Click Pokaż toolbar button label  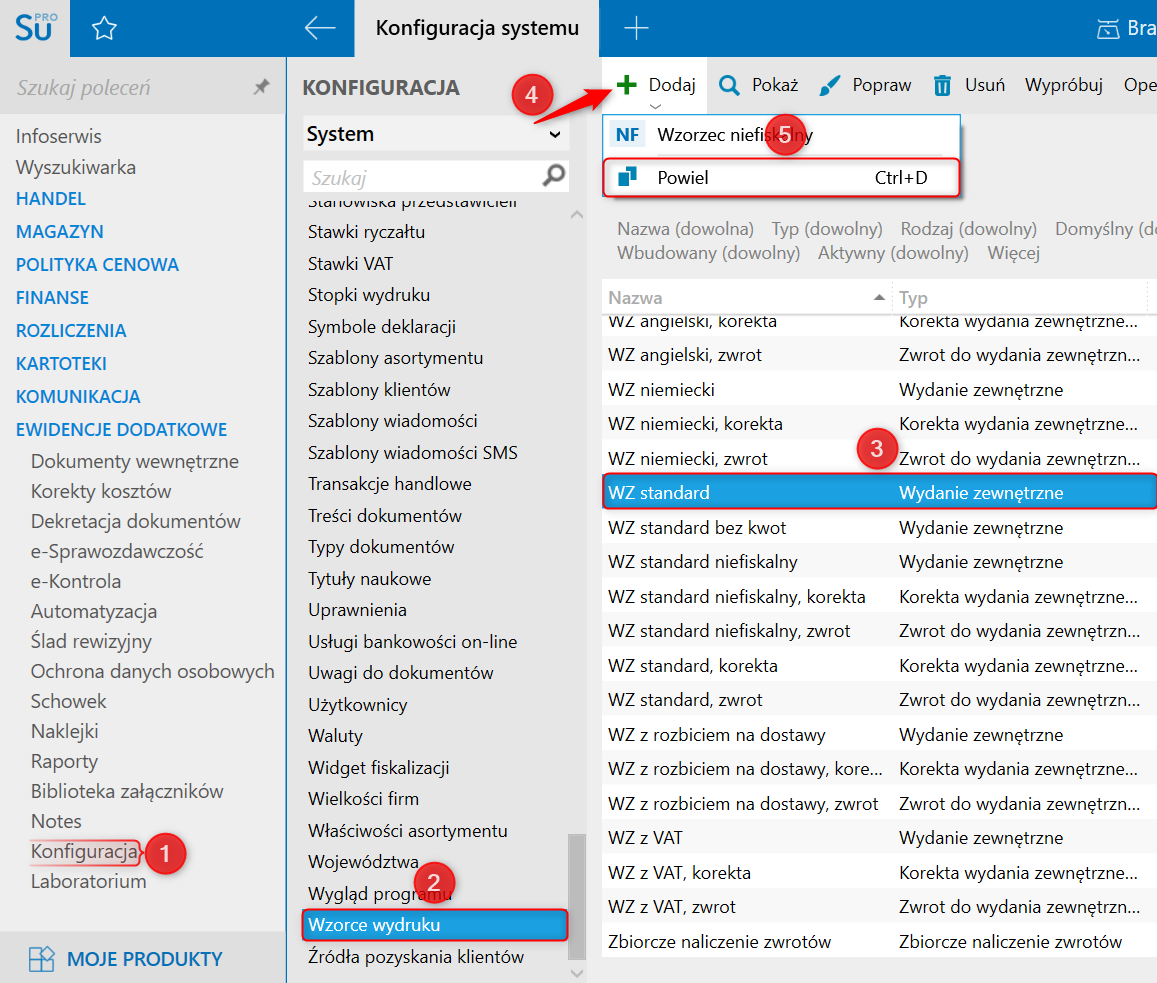[775, 85]
